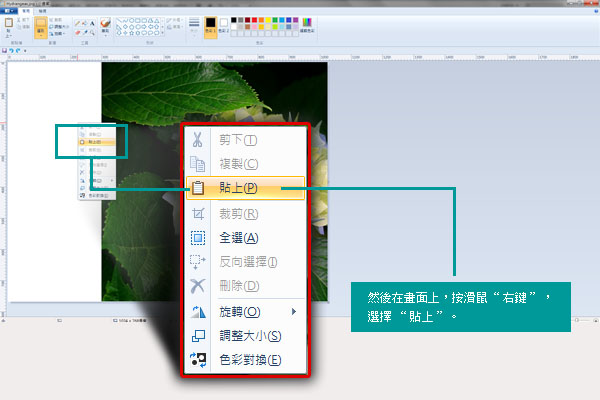The image size is (600, 400).
Task: Expand the shapes gallery with the More arrow
Action: pos(163,33)
